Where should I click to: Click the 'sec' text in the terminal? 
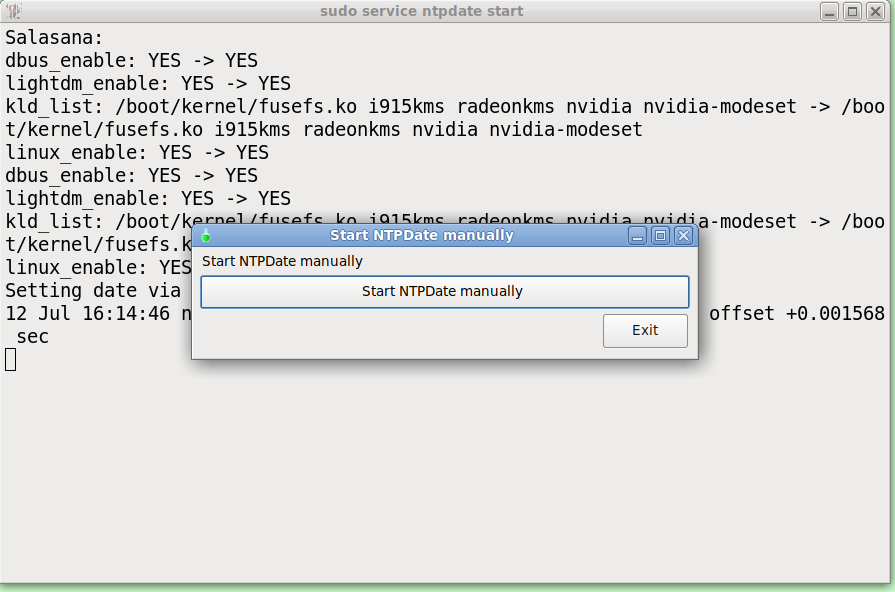(x=33, y=337)
